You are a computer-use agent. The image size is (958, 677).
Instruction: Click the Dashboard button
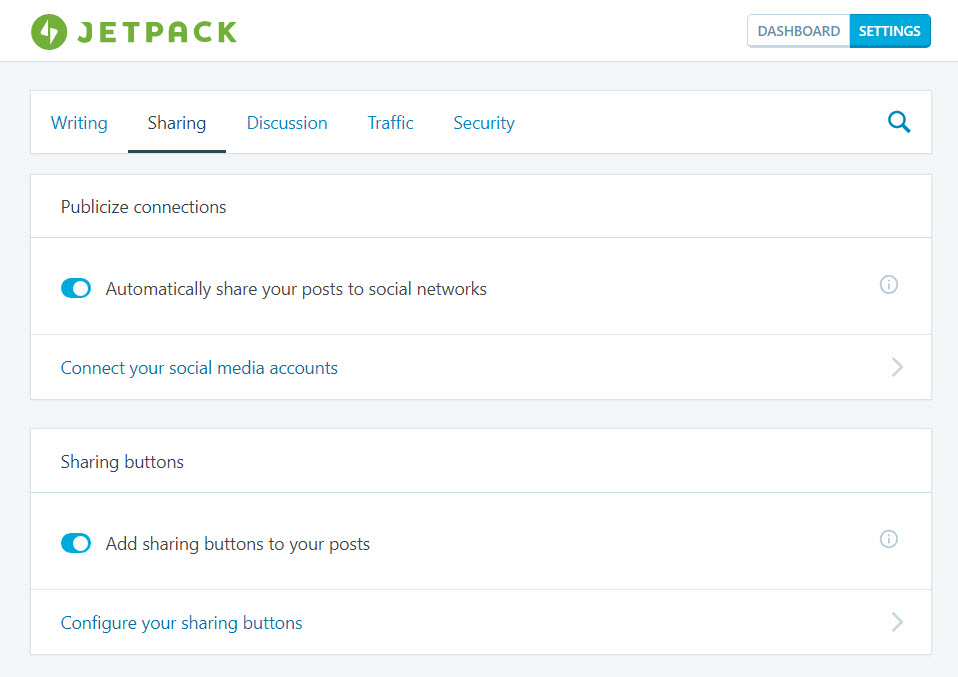(799, 31)
